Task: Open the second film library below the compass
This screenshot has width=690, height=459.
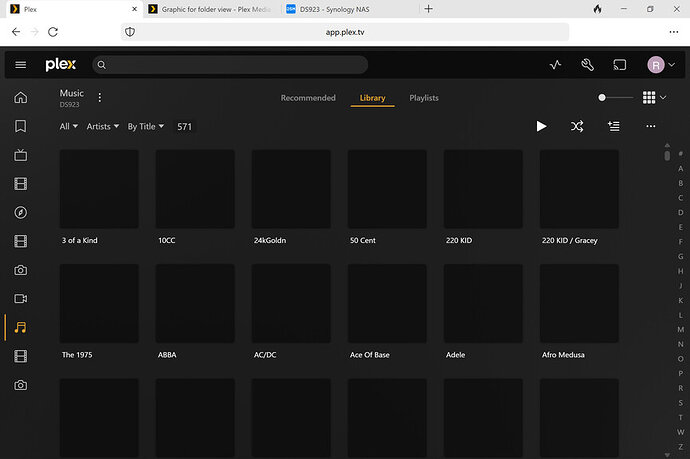Action: click(20, 241)
